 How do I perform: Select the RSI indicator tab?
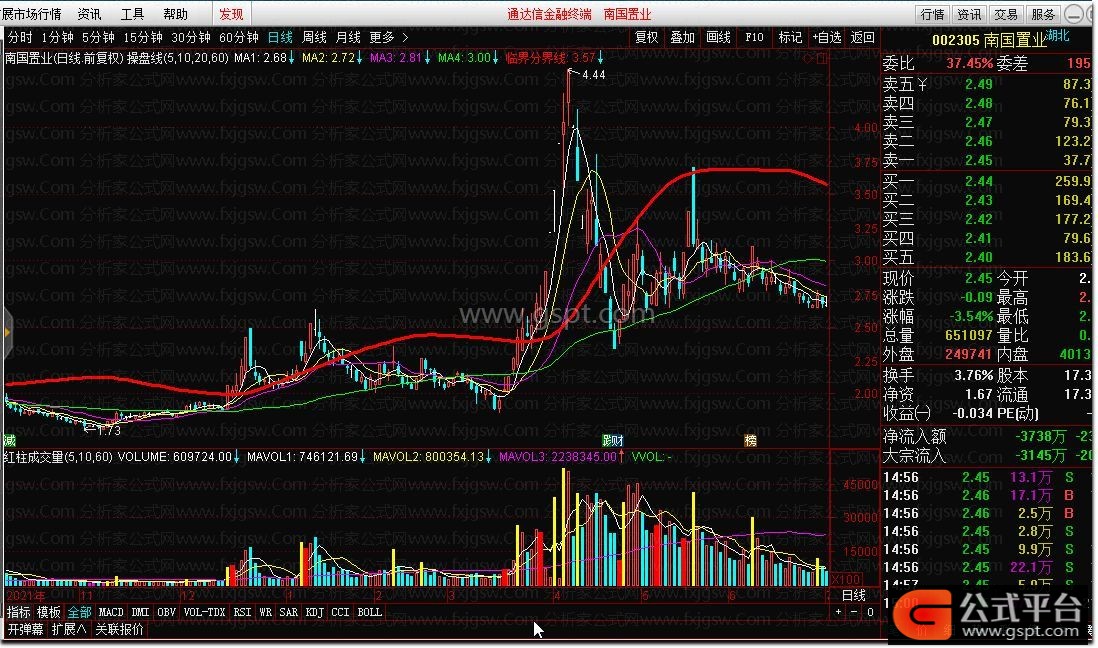pyautogui.click(x=242, y=612)
